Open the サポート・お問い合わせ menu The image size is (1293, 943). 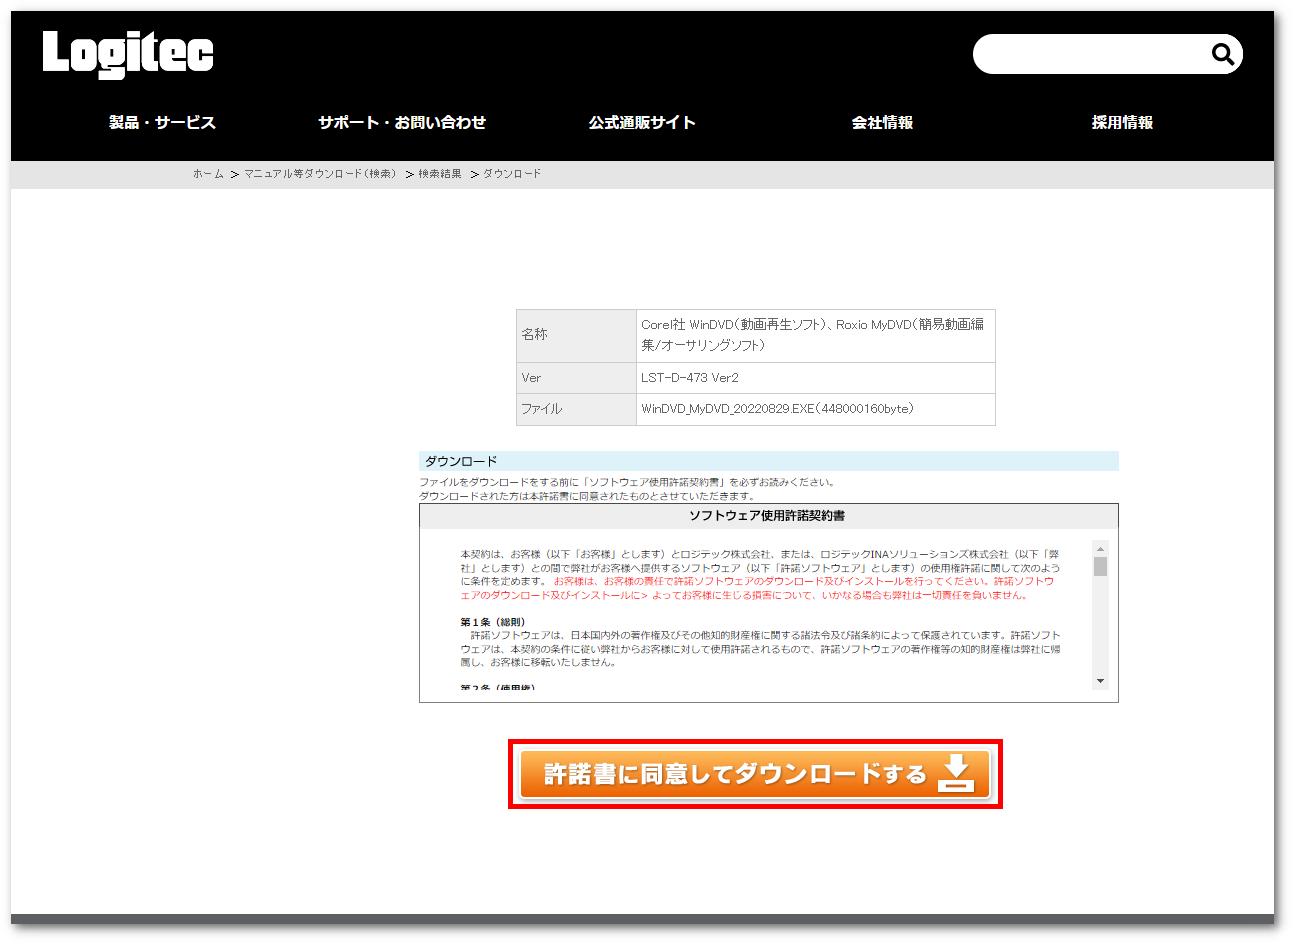pyautogui.click(x=402, y=122)
